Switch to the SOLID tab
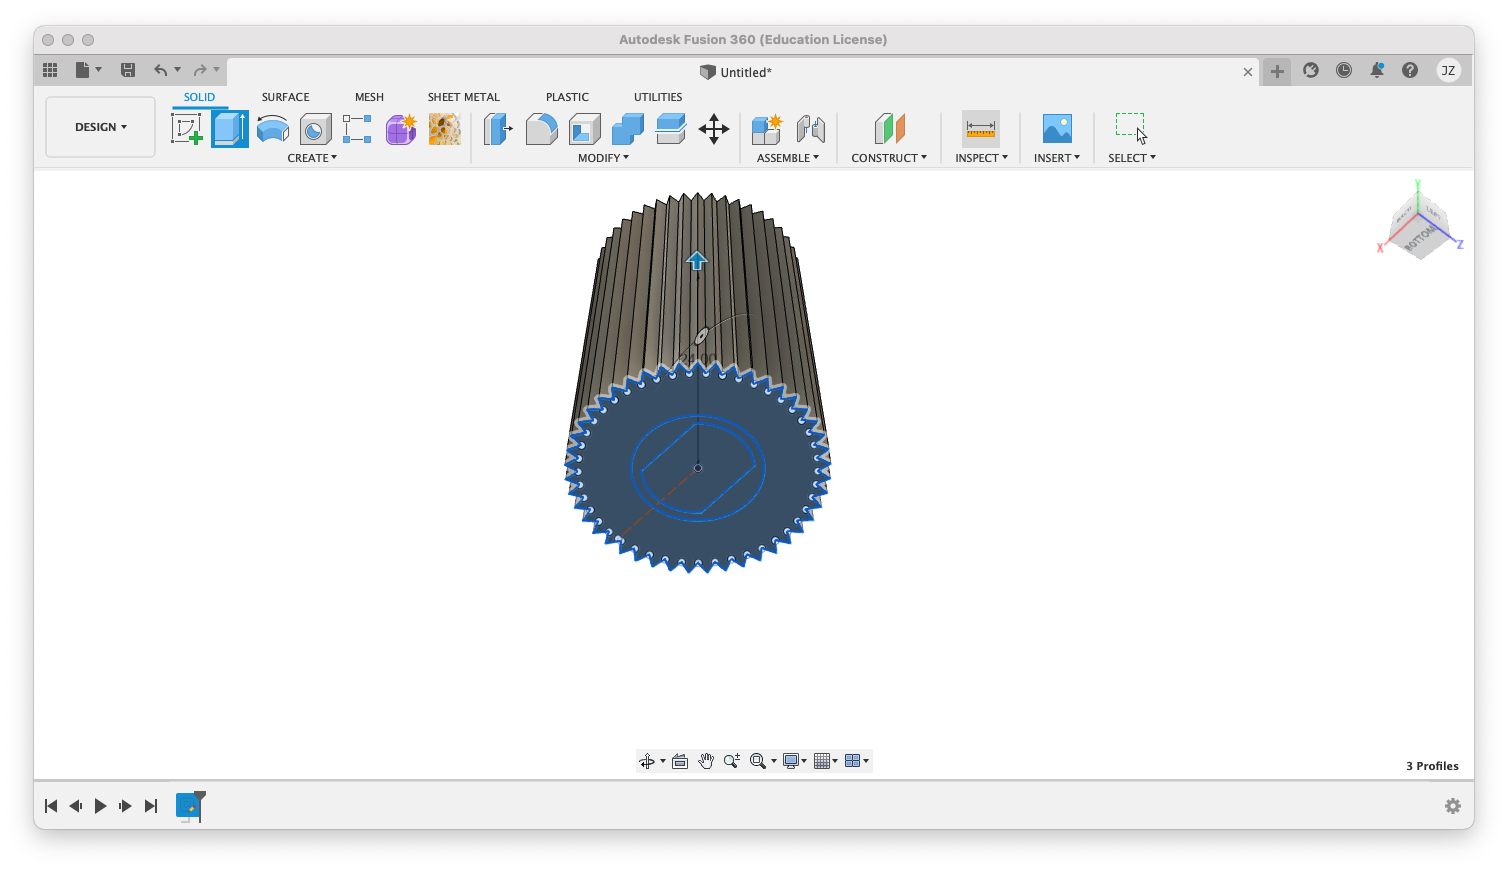This screenshot has width=1508, height=871. (x=199, y=97)
